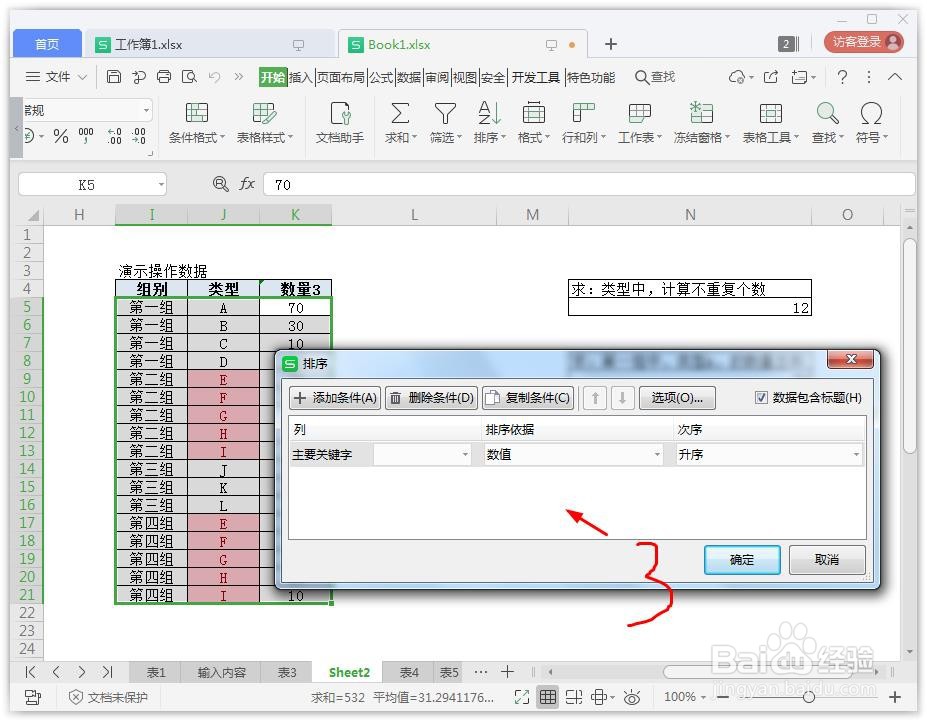Click the K5 name box
The width and height of the screenshot is (927, 721).
(x=85, y=184)
